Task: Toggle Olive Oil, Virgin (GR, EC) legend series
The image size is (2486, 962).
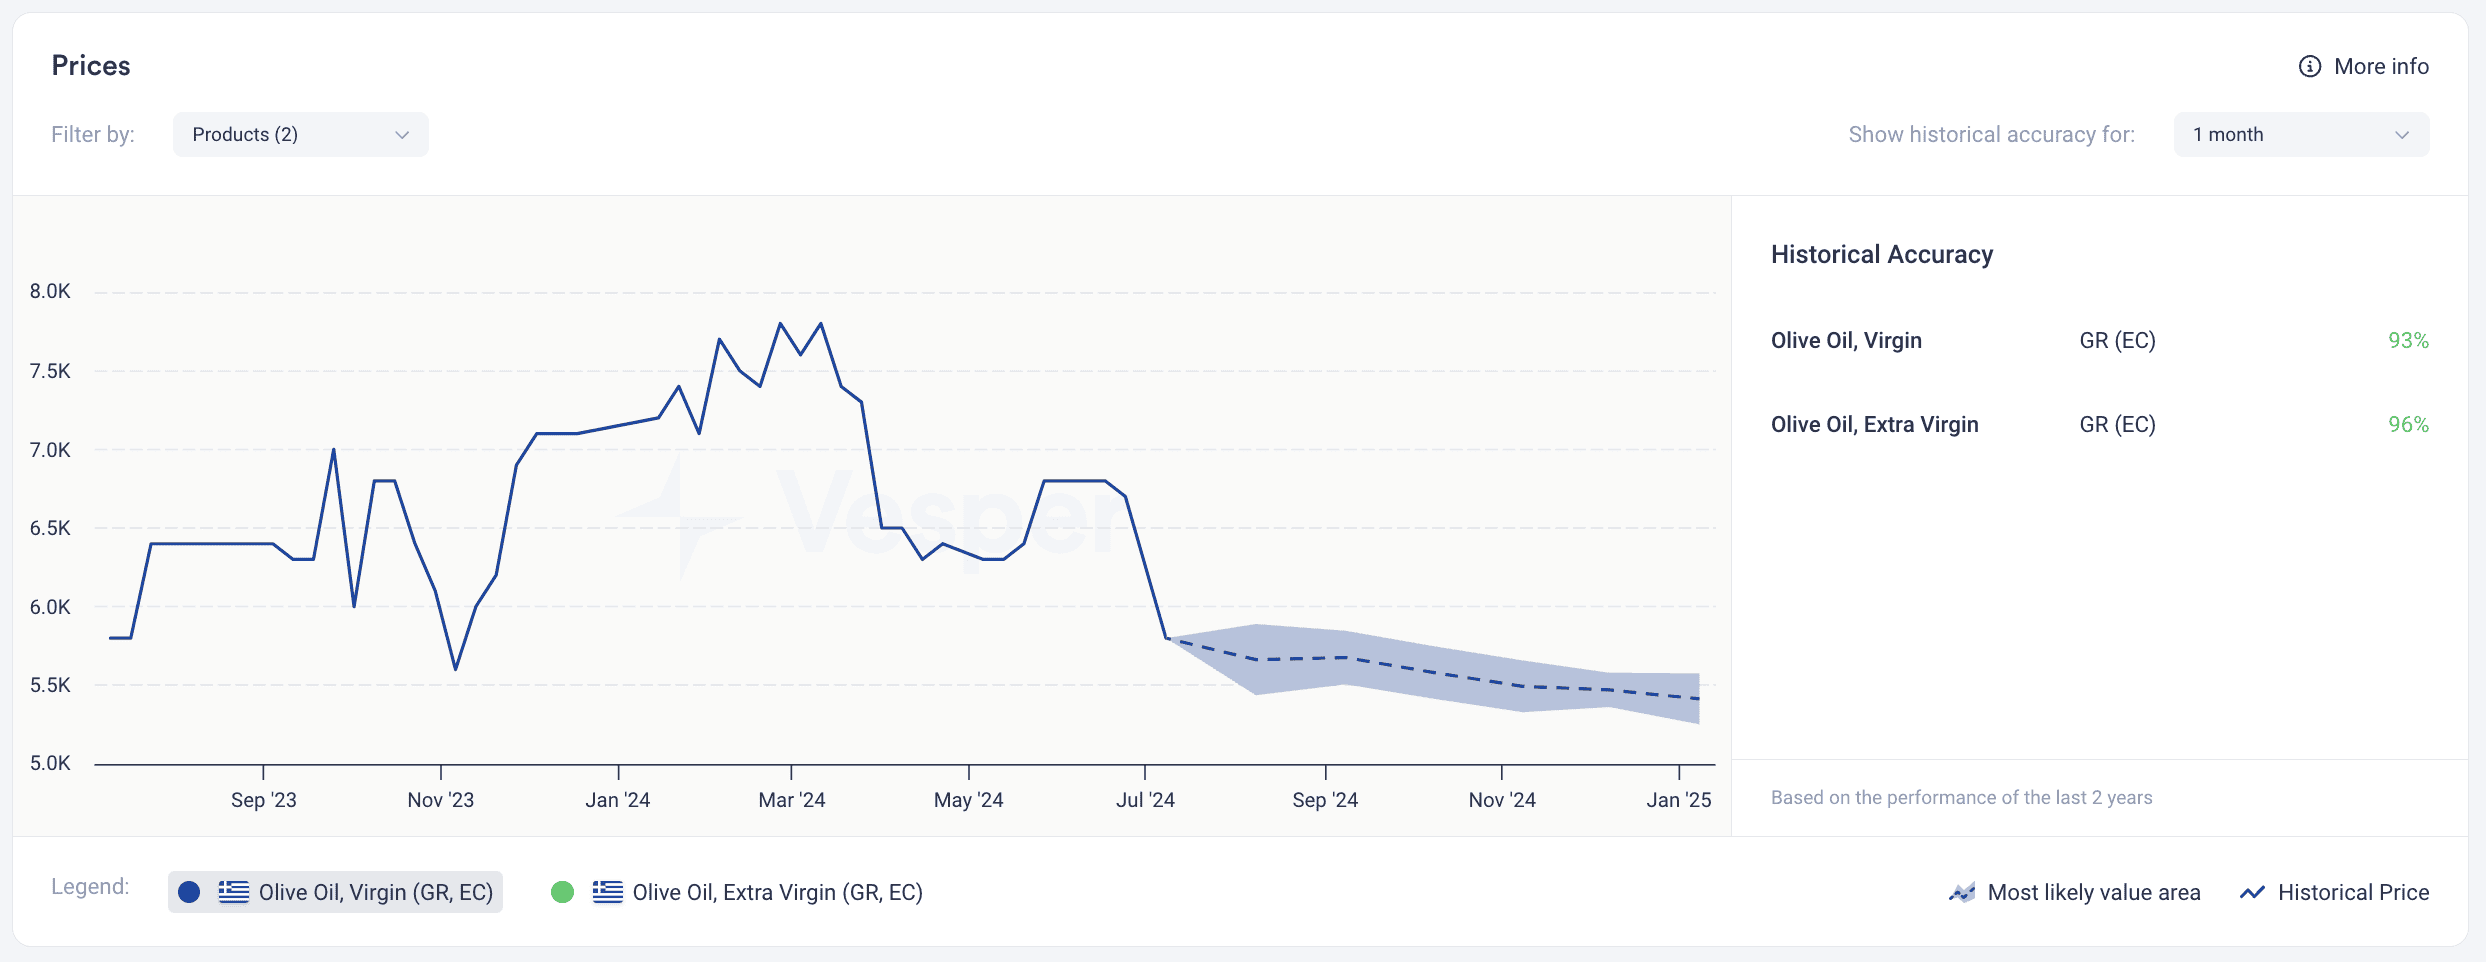Action: [x=335, y=892]
